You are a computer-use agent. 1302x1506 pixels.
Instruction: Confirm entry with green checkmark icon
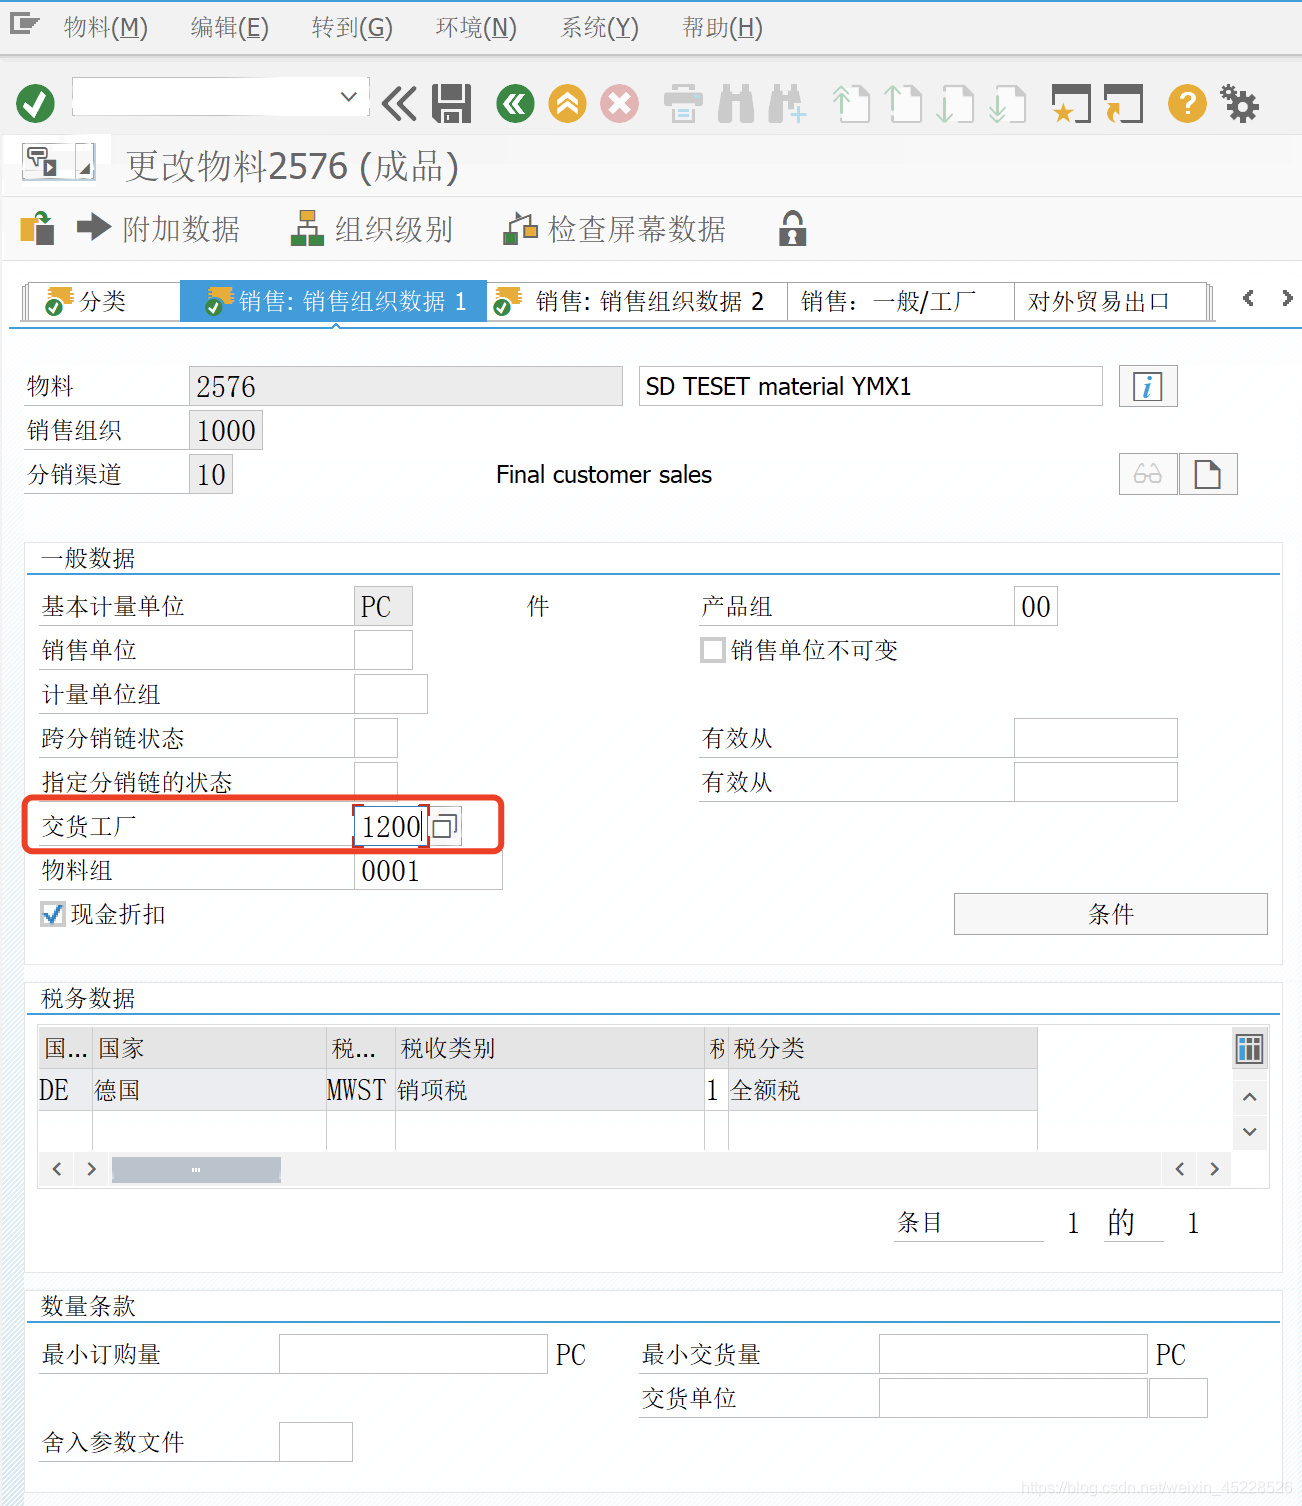(34, 103)
